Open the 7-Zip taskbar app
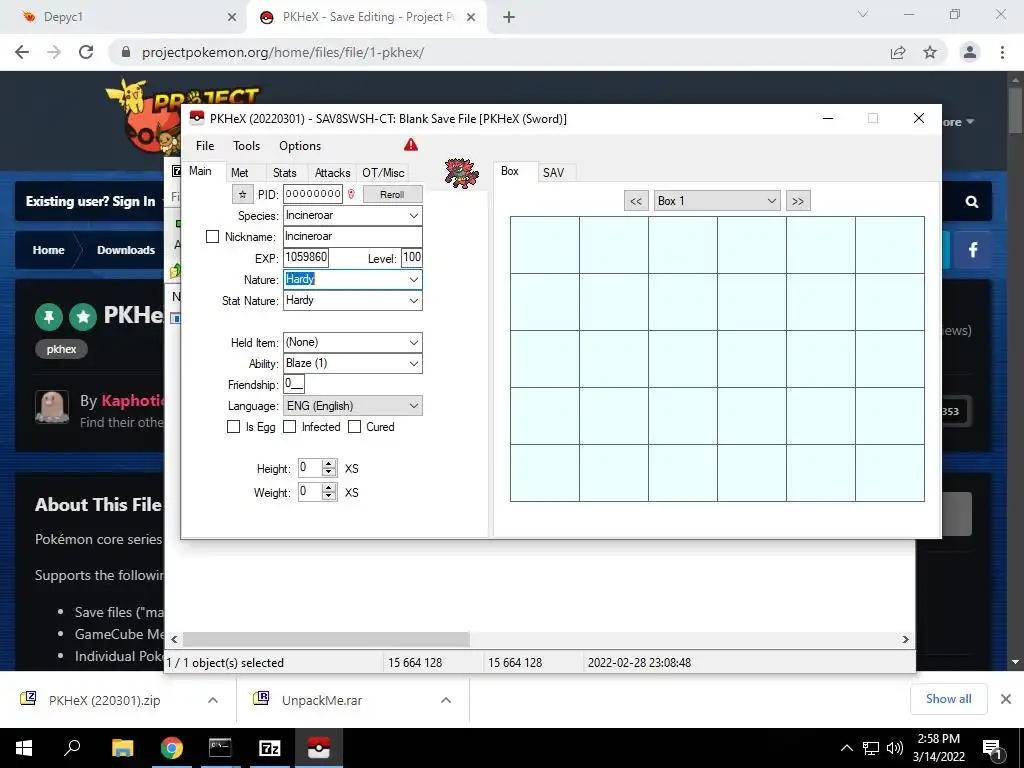This screenshot has height=768, width=1024. tap(270, 748)
